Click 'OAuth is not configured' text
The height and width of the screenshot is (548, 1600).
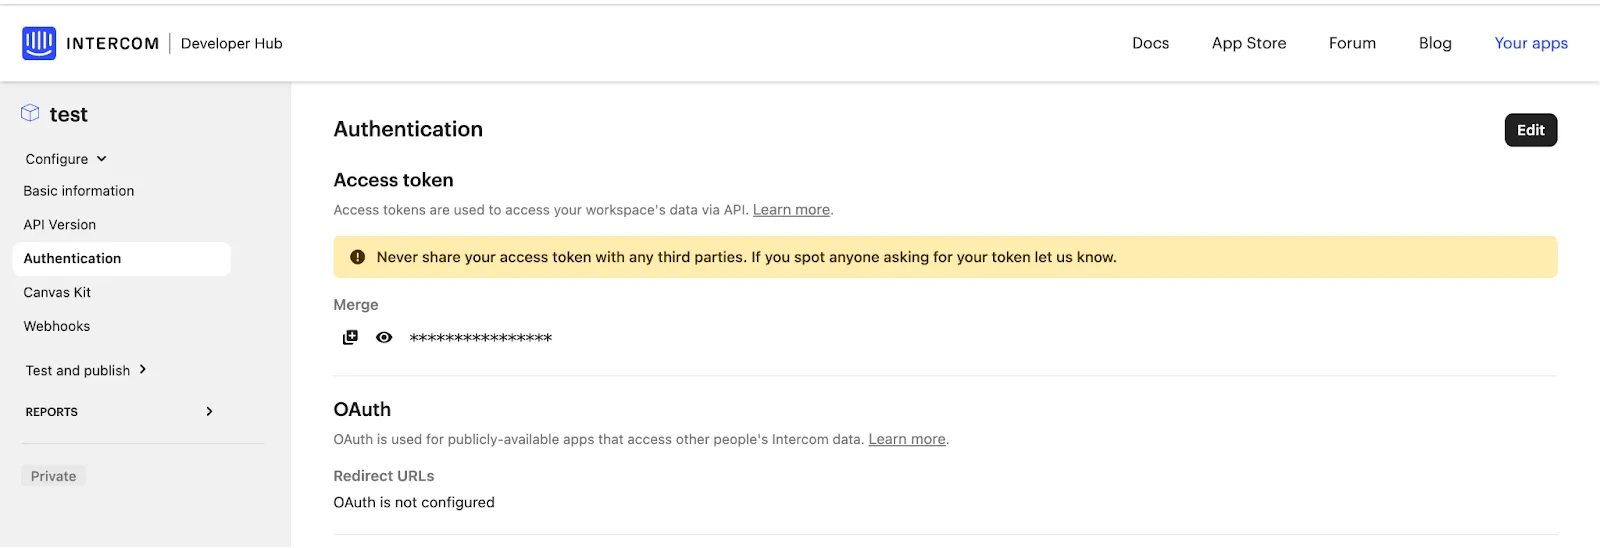(414, 502)
